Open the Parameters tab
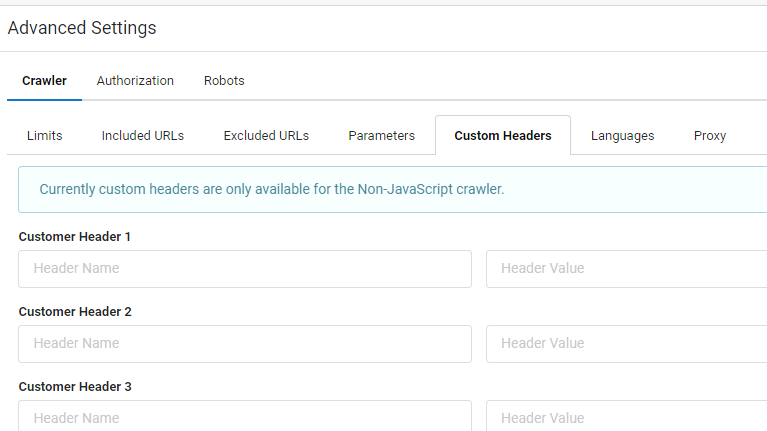Viewport: 767px width, 431px height. (381, 136)
